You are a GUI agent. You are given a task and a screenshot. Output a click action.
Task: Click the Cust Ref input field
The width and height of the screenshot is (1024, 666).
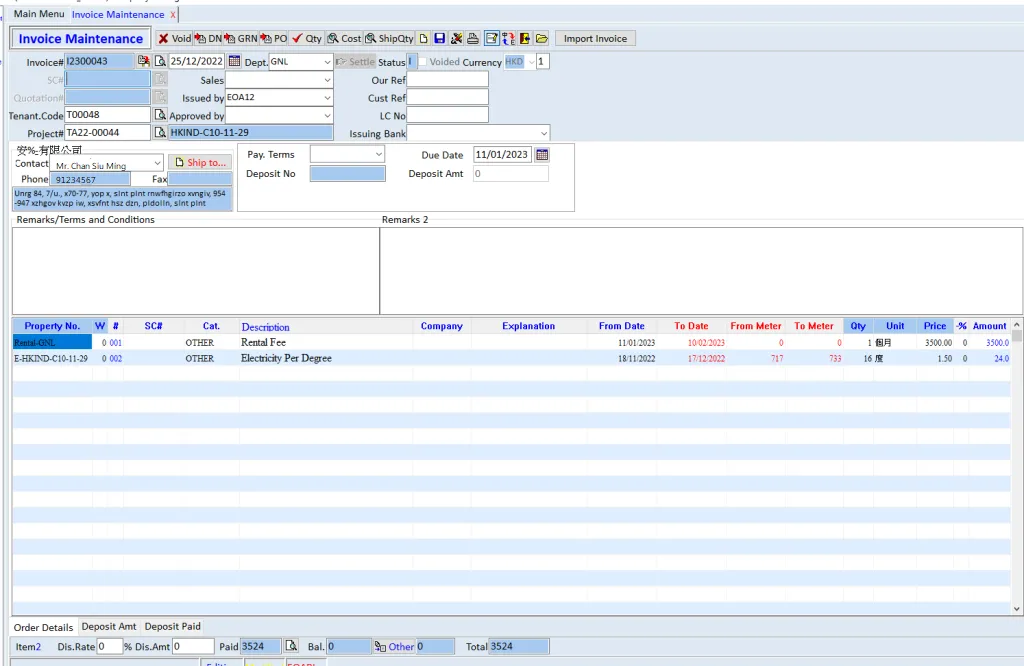(447, 98)
